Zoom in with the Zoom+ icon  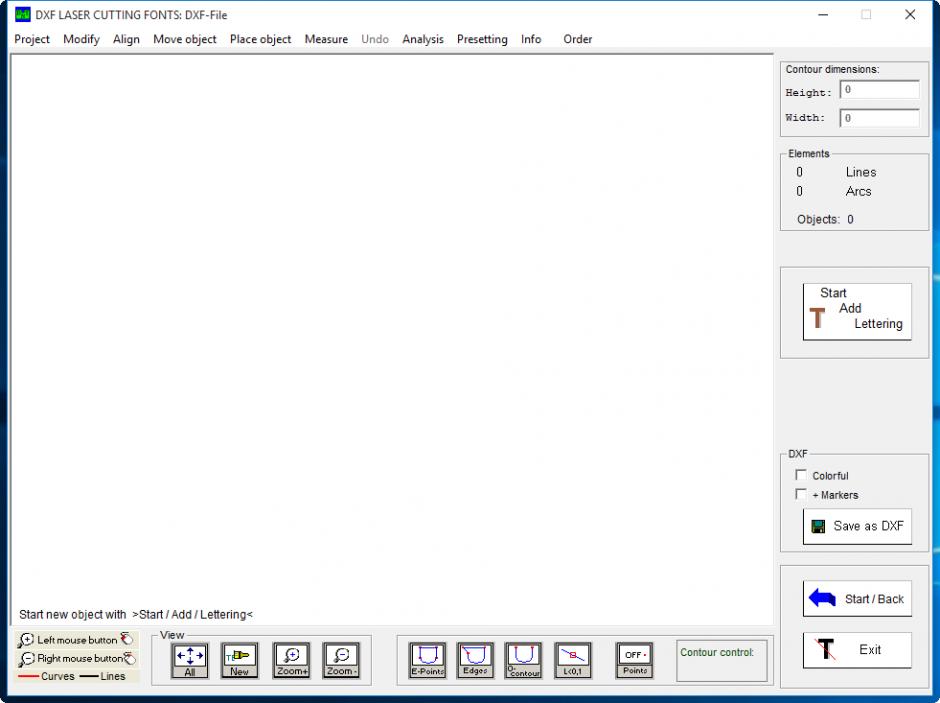tap(291, 660)
